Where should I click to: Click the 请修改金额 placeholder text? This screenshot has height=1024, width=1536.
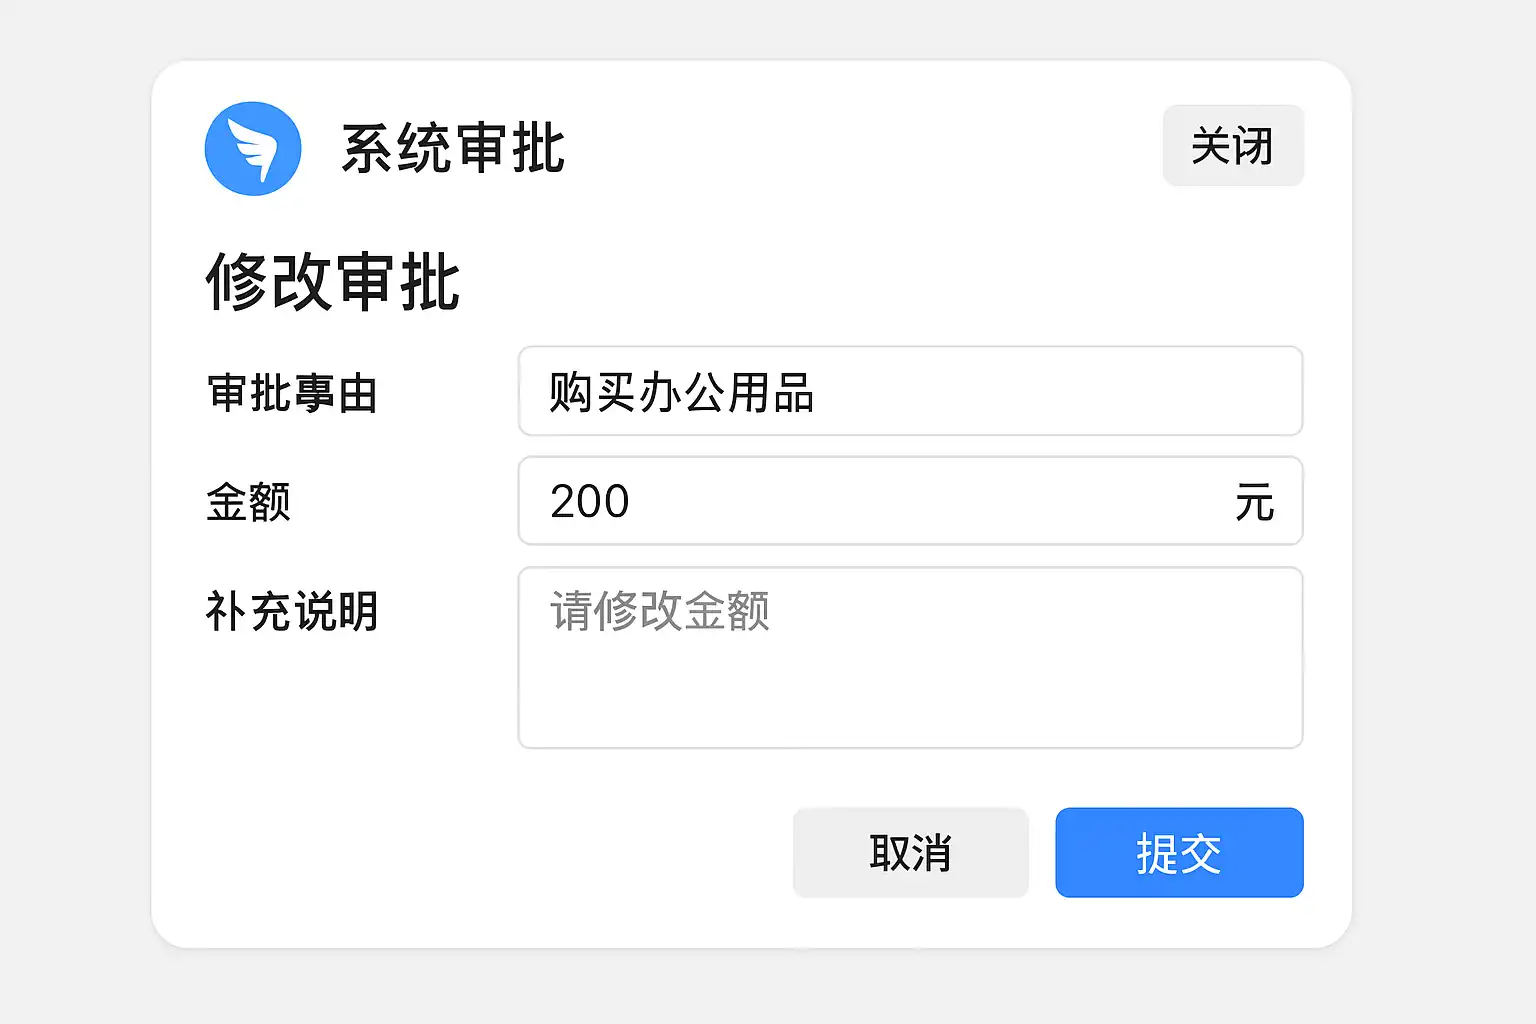point(660,610)
